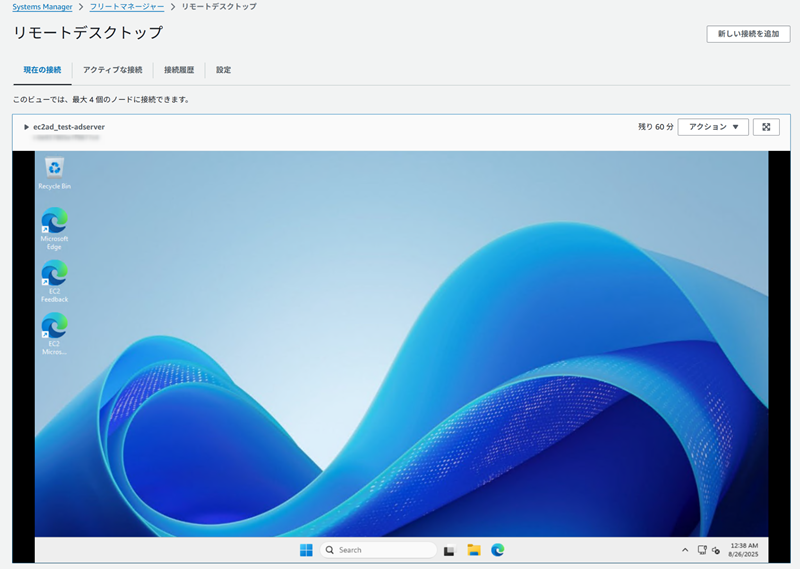Select the EC2 Feedback desktop shortcut
Image resolution: width=800 pixels, height=569 pixels.
54,277
